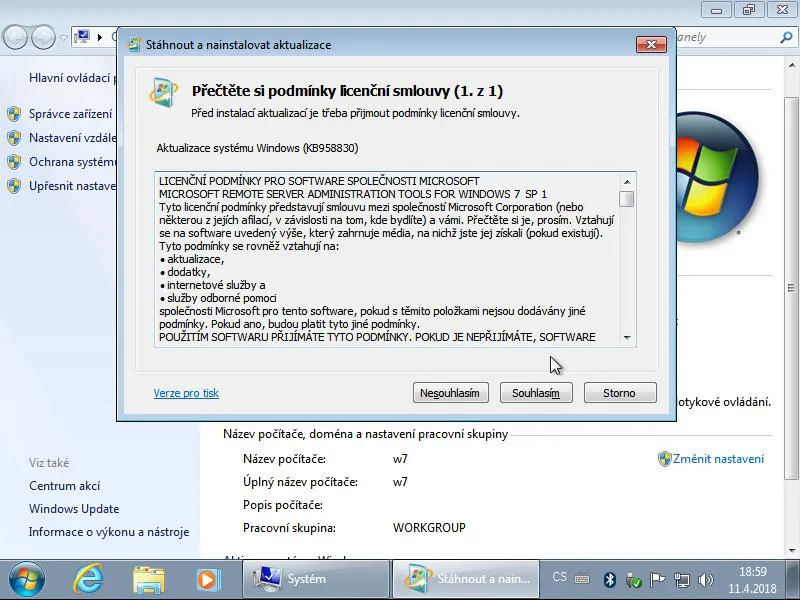Switch to Stáhnout a nain... taskbar window
Screen dimensions: 800x600
pyautogui.click(x=466, y=579)
